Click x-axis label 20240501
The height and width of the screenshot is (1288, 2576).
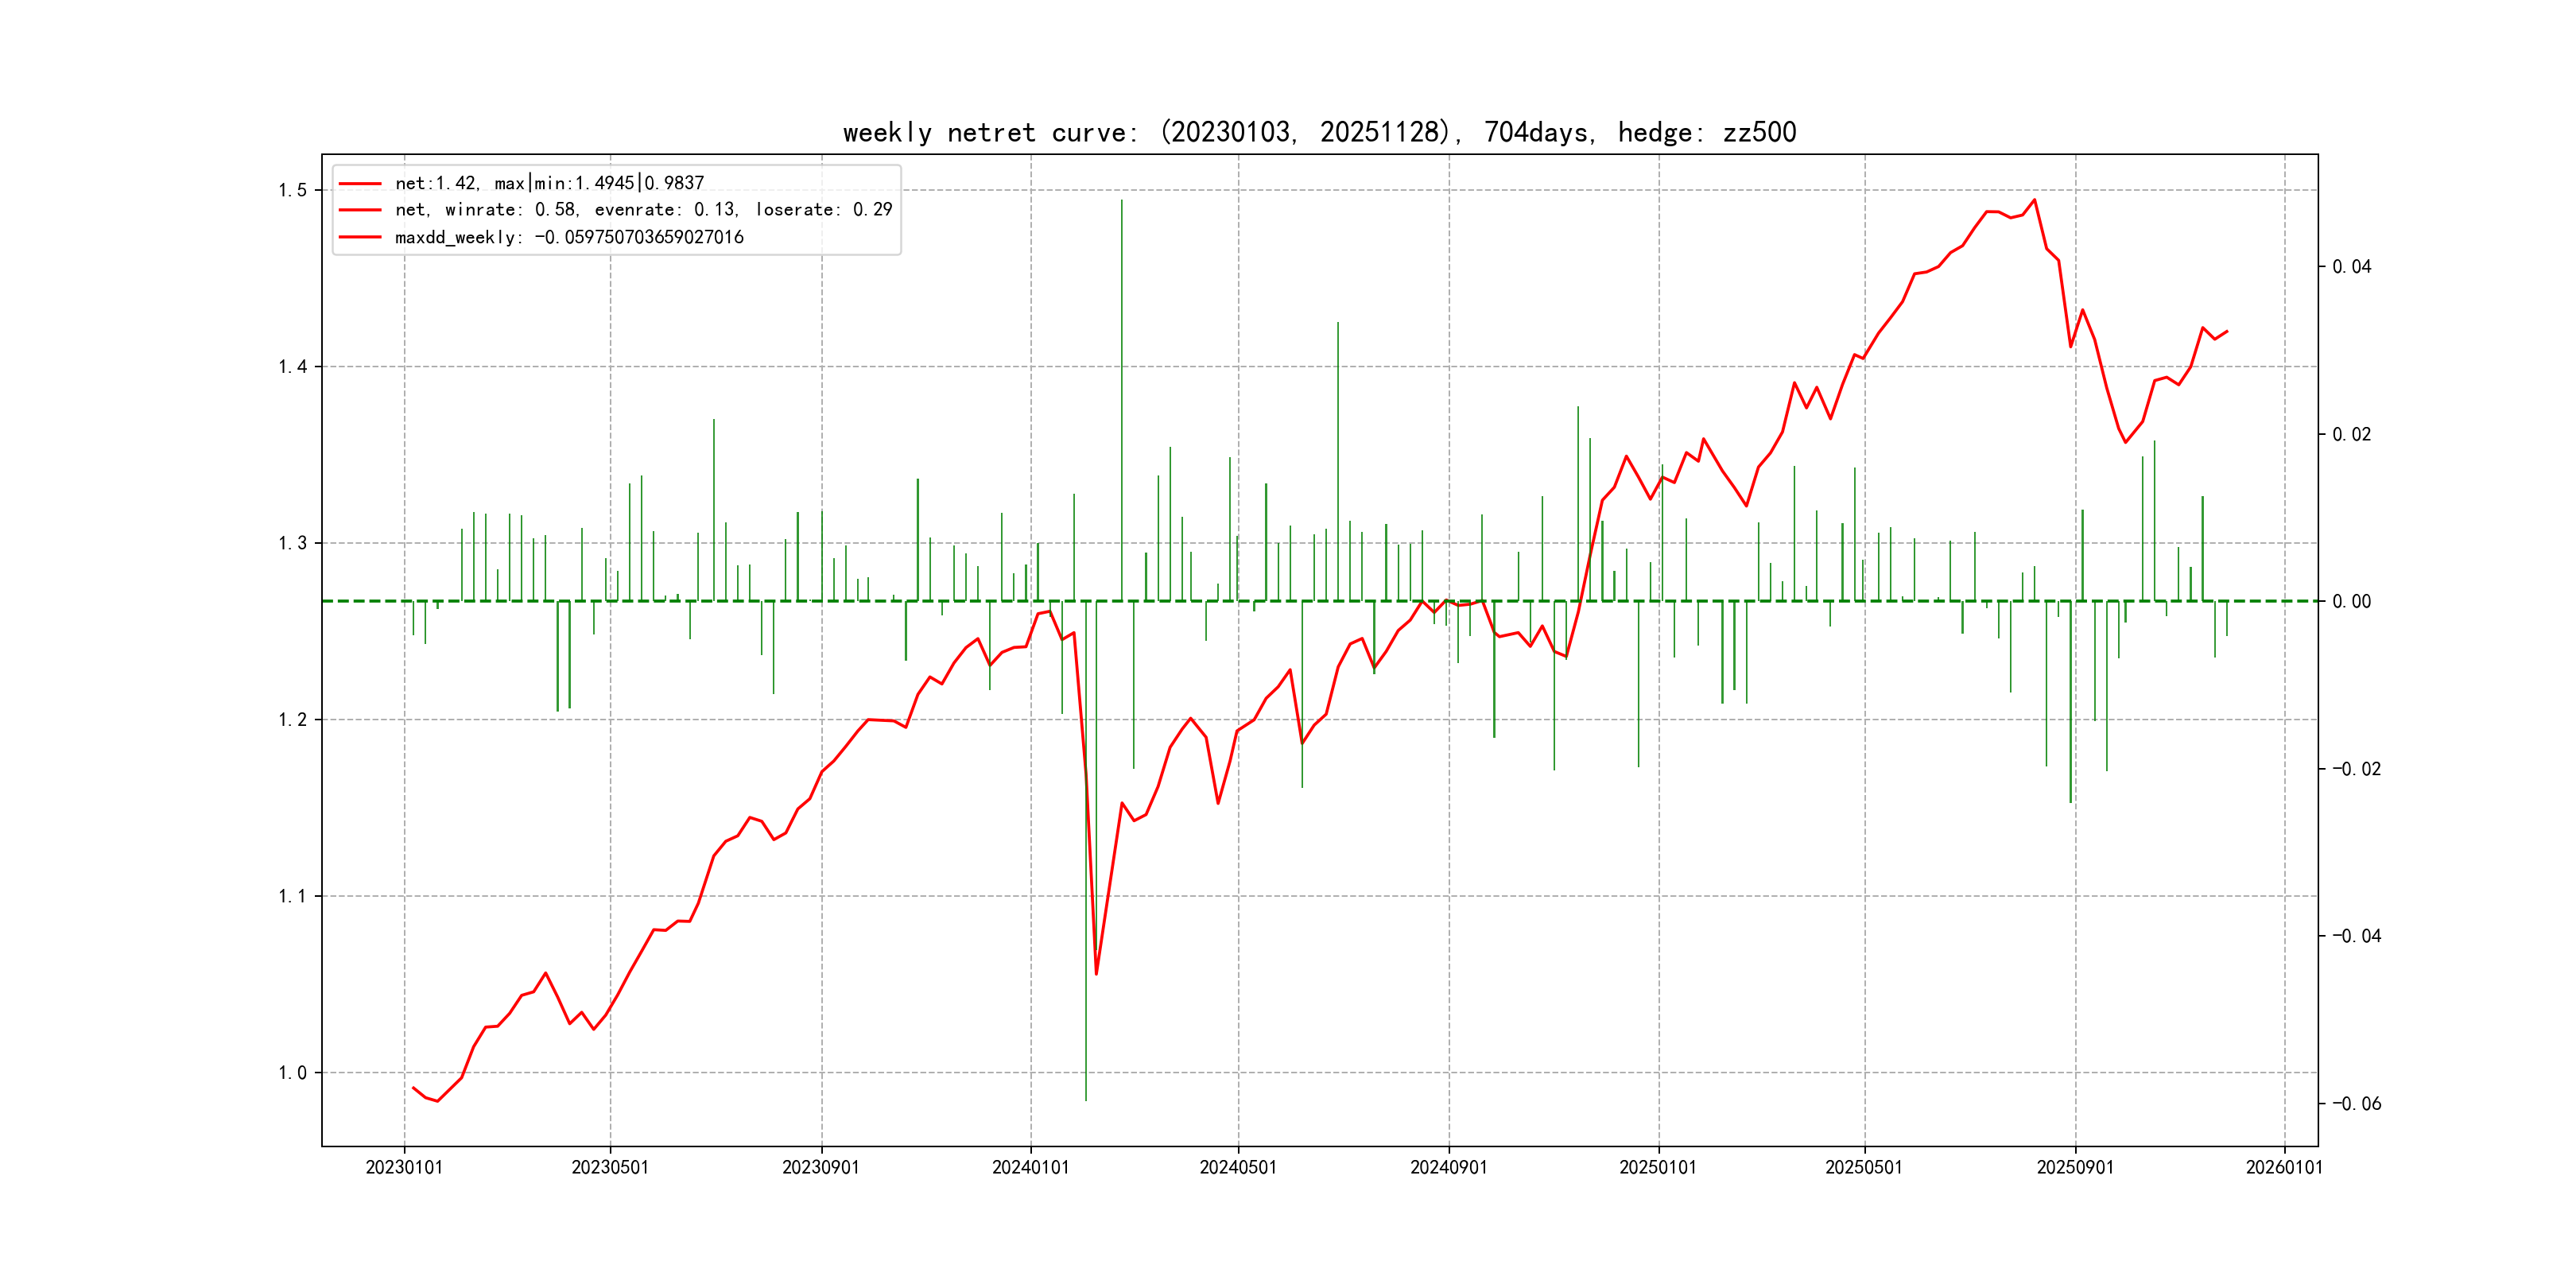(x=1238, y=1167)
